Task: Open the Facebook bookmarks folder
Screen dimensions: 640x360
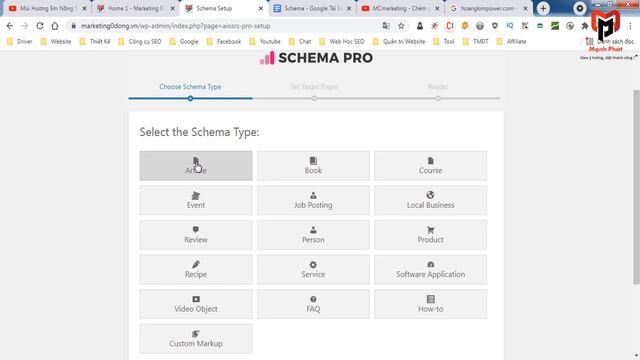Action: pos(224,41)
